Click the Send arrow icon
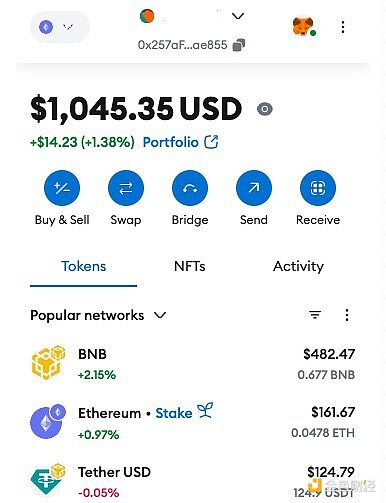 click(254, 188)
